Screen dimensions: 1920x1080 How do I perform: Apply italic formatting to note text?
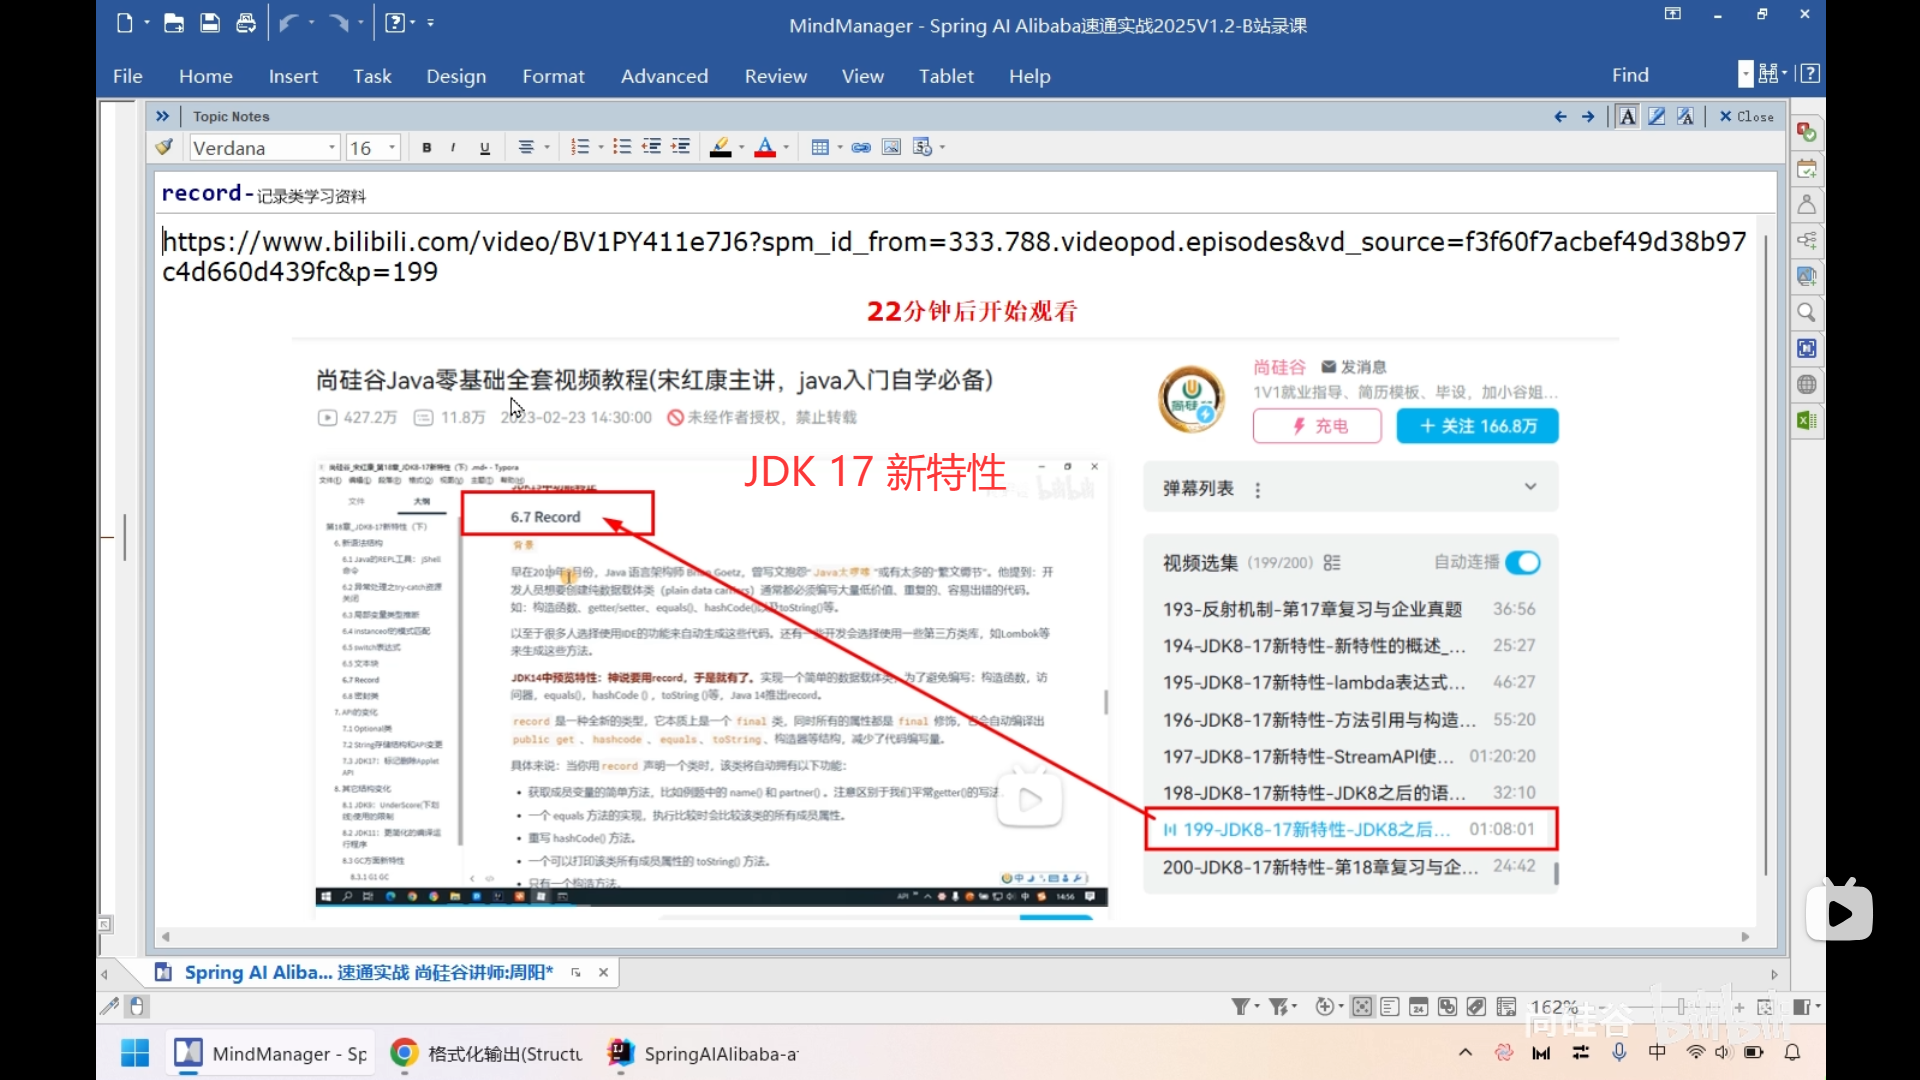click(x=452, y=147)
